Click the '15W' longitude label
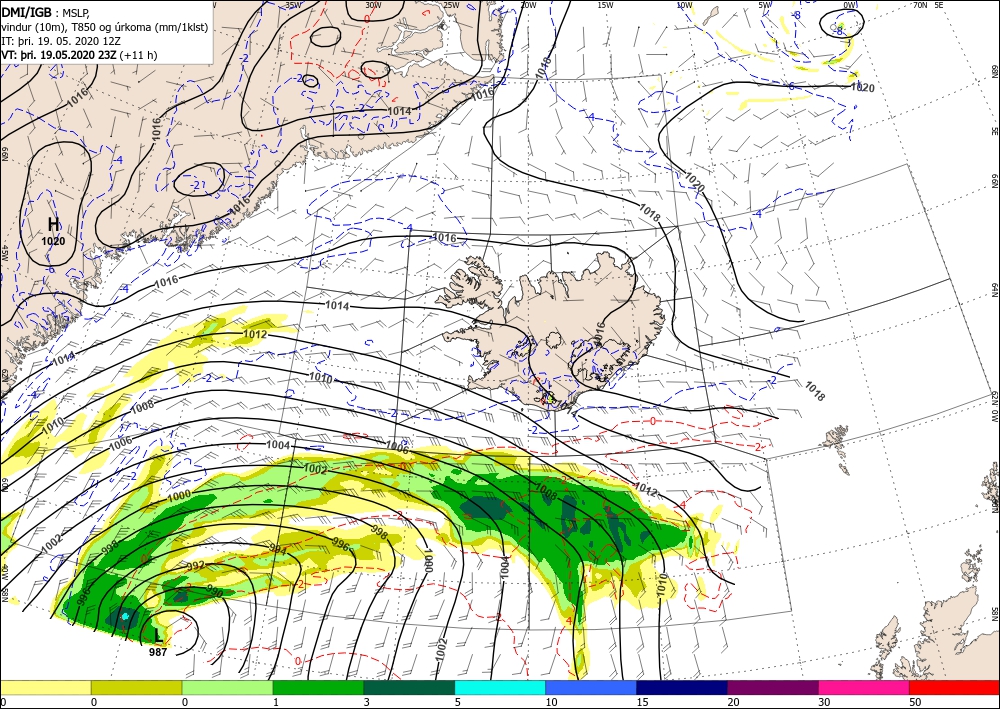Screen dimensions: 1000x709 (x=605, y=5)
